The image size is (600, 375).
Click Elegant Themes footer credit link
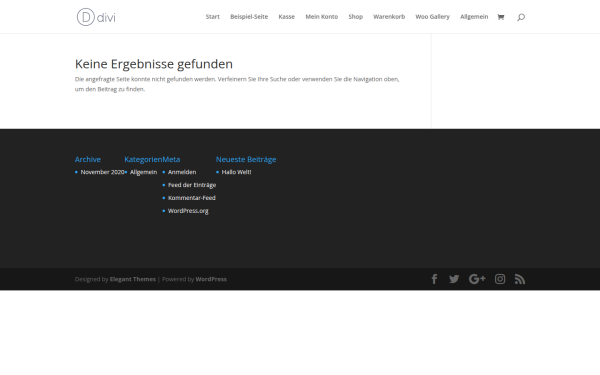tap(133, 279)
